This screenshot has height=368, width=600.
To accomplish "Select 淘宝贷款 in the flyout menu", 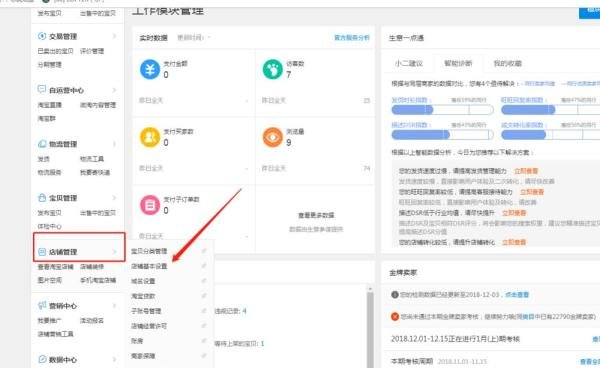I will (143, 296).
